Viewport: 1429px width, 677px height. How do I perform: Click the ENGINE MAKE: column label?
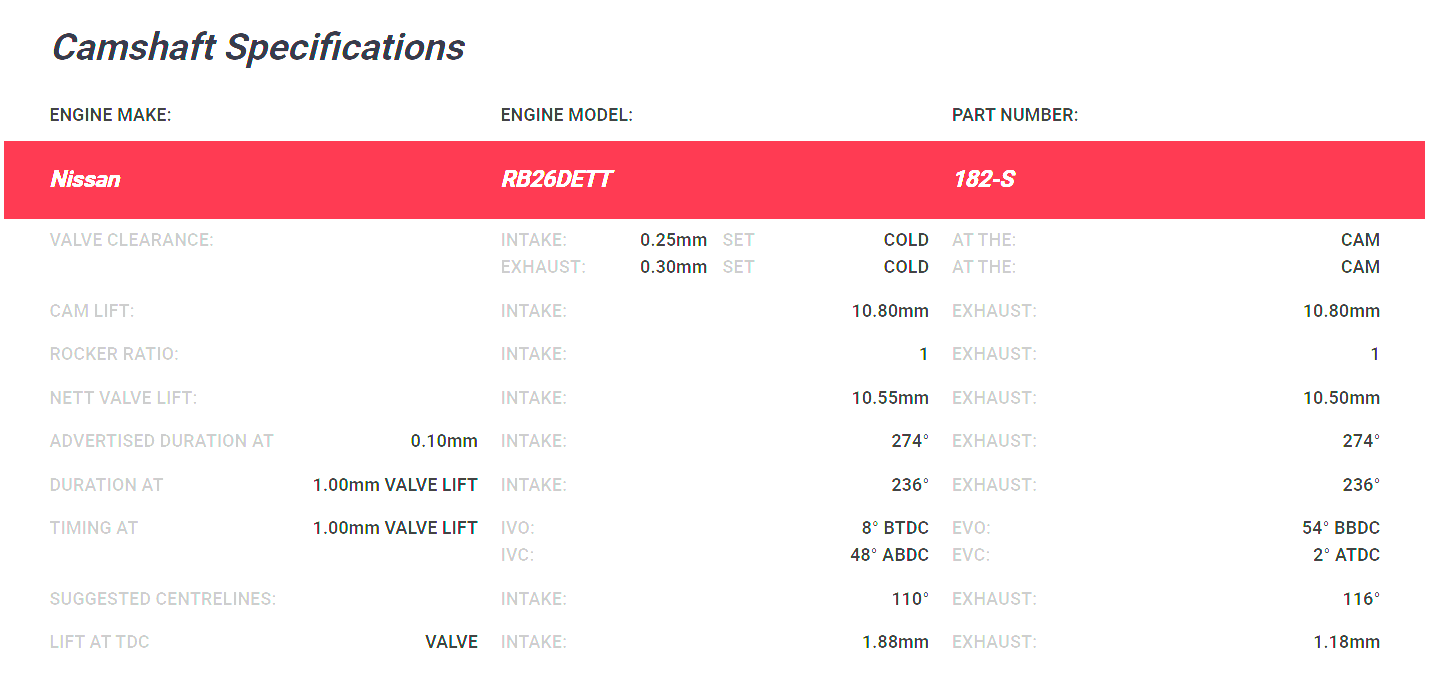pos(110,115)
